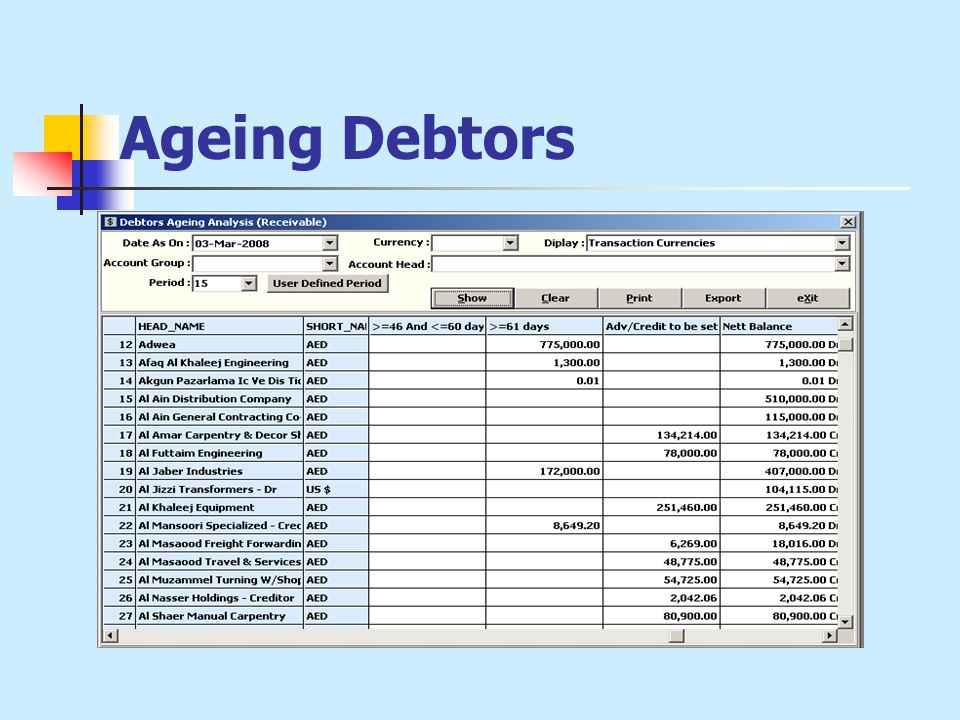
Task: Click the Print button
Action: (x=639, y=298)
